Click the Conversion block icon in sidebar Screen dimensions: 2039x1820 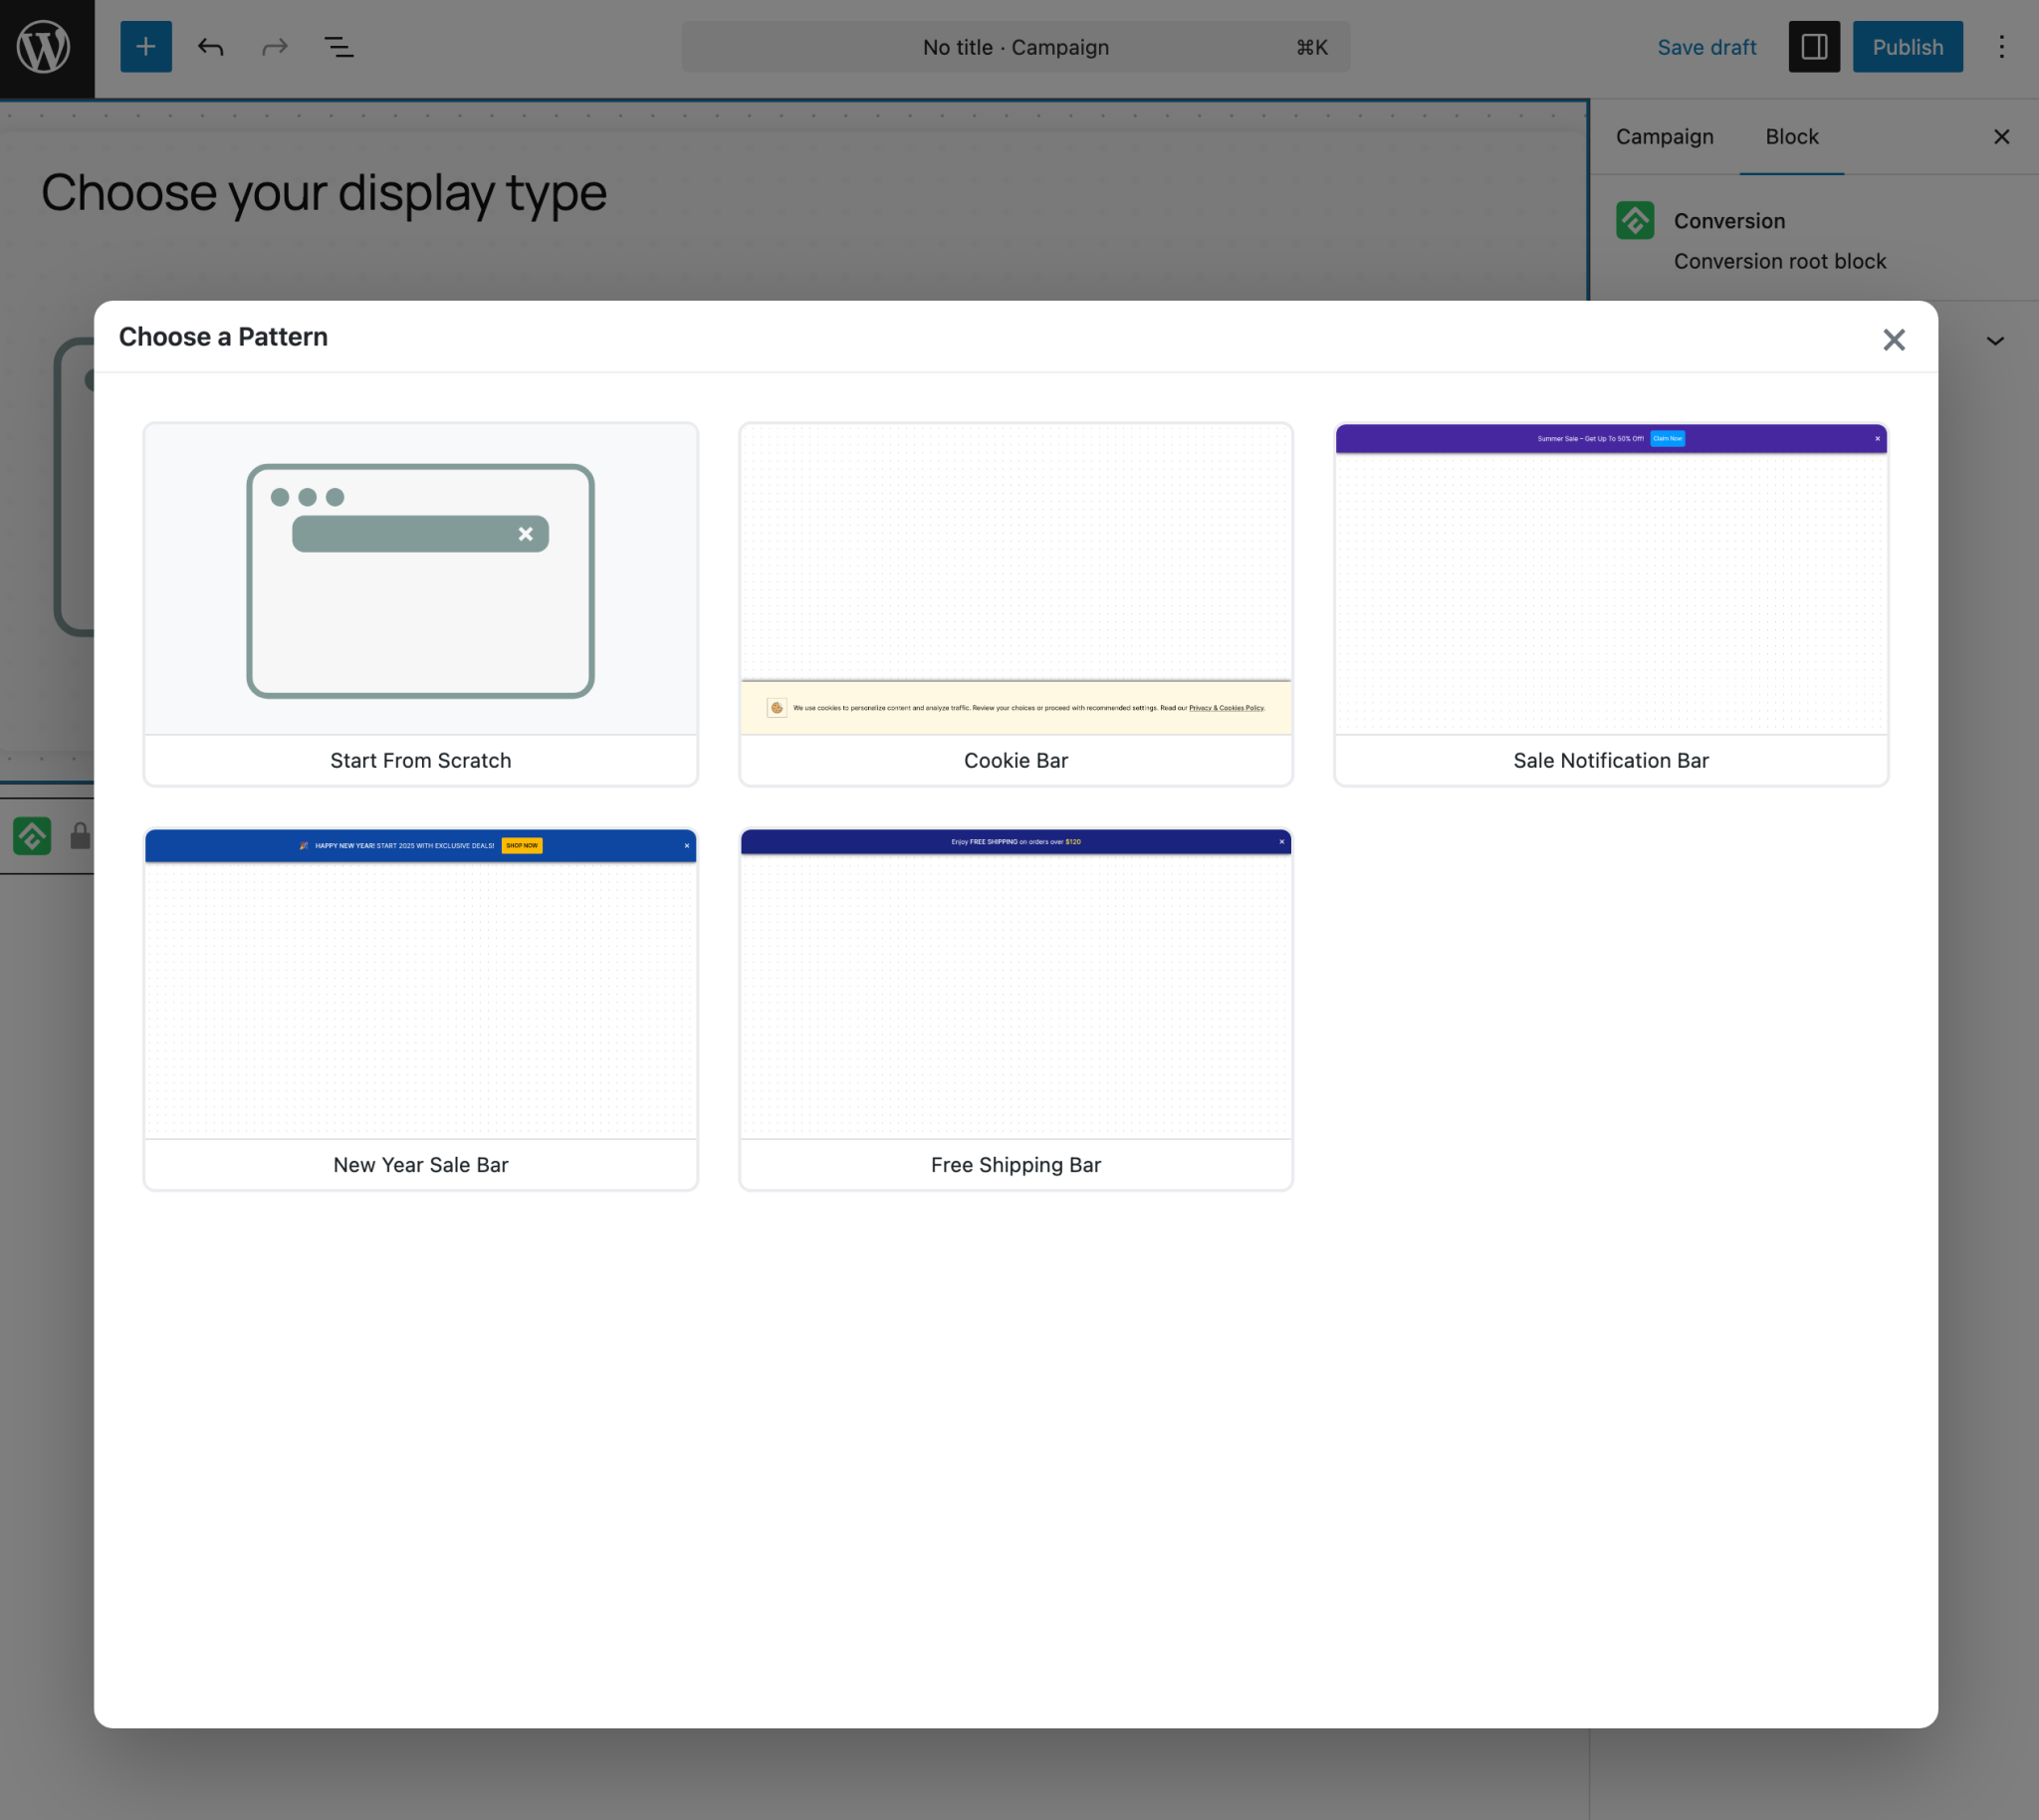(1635, 220)
